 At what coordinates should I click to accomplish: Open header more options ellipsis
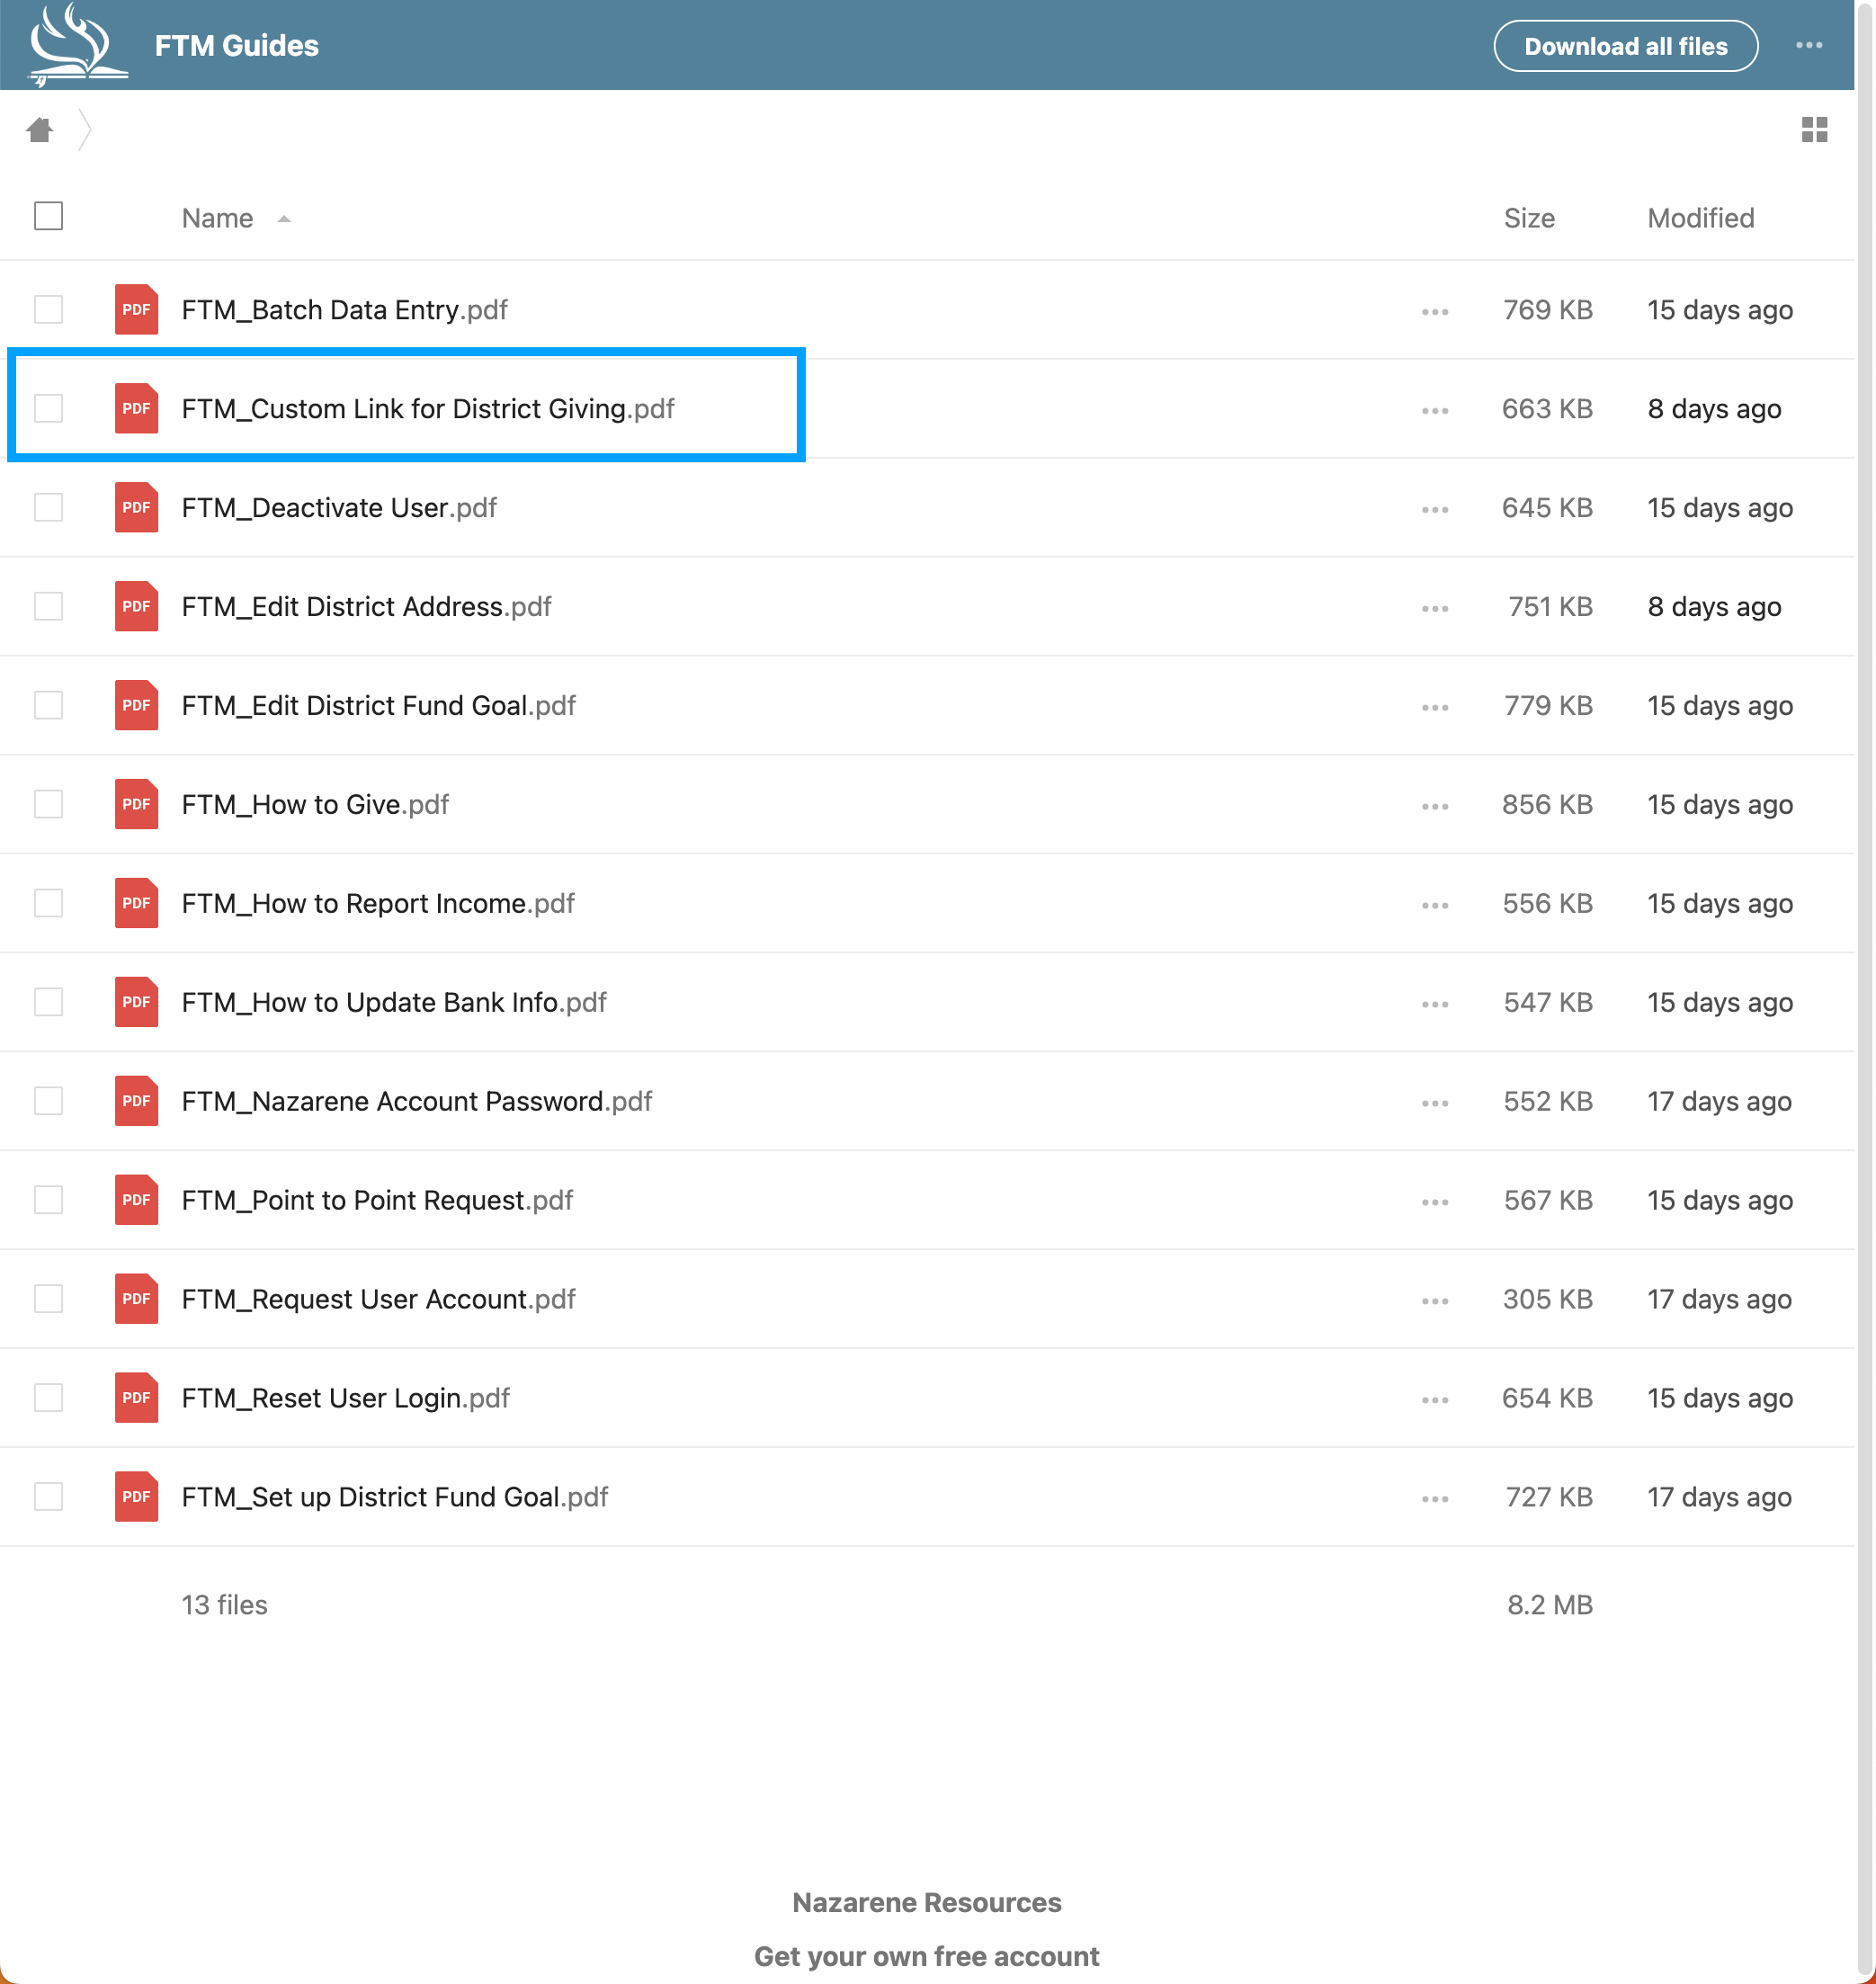point(1808,45)
